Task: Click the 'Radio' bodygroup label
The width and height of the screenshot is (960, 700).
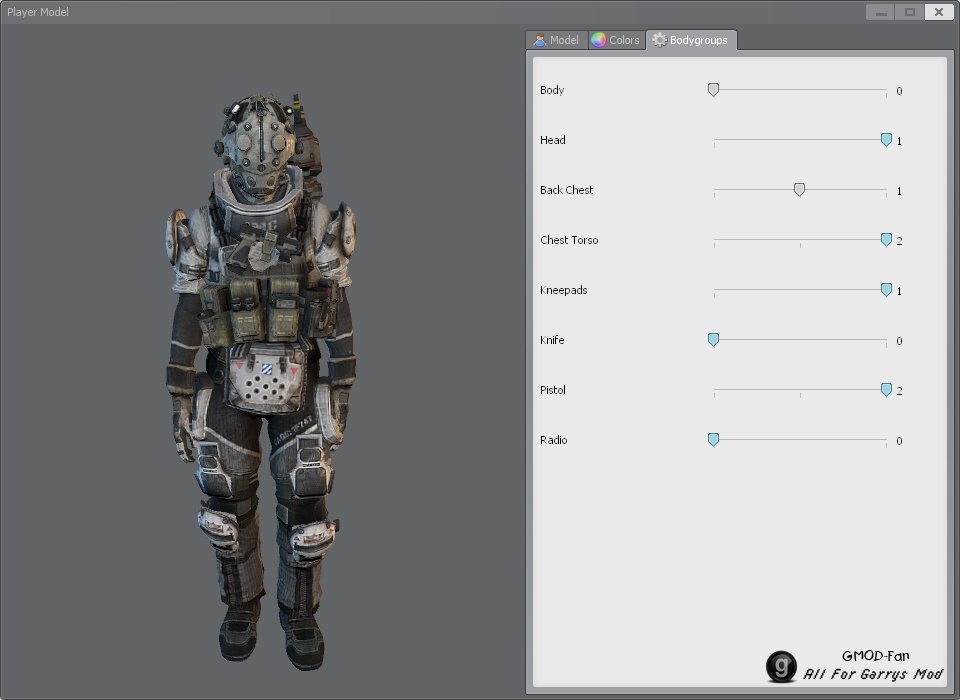Action: coord(553,440)
